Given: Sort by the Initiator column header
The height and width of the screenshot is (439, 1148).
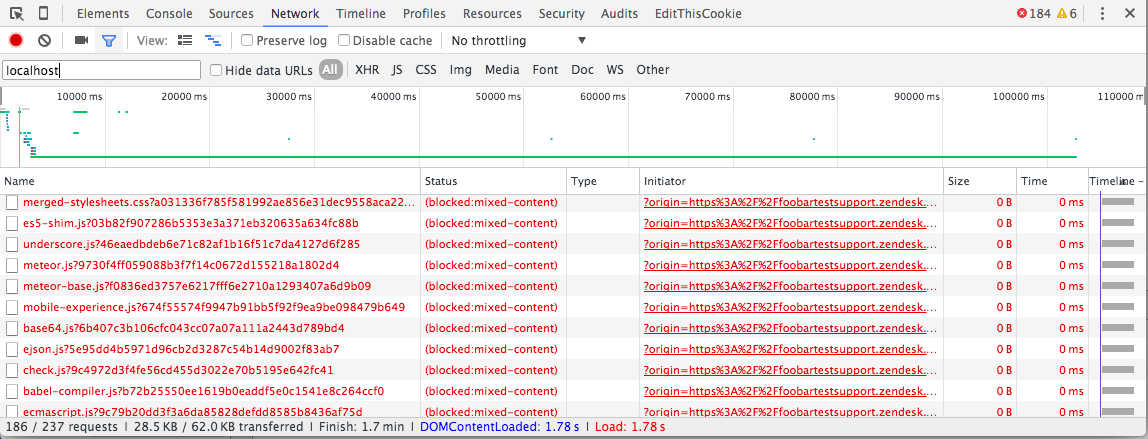Looking at the screenshot, I should tap(791, 181).
